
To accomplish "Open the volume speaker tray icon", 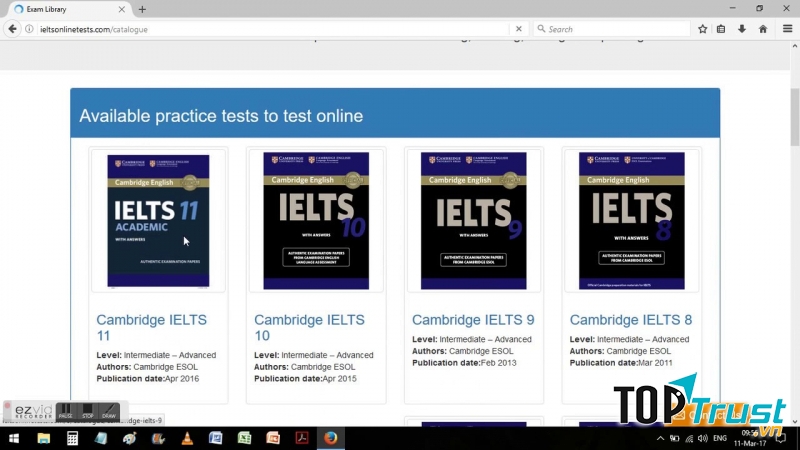I will coord(703,438).
